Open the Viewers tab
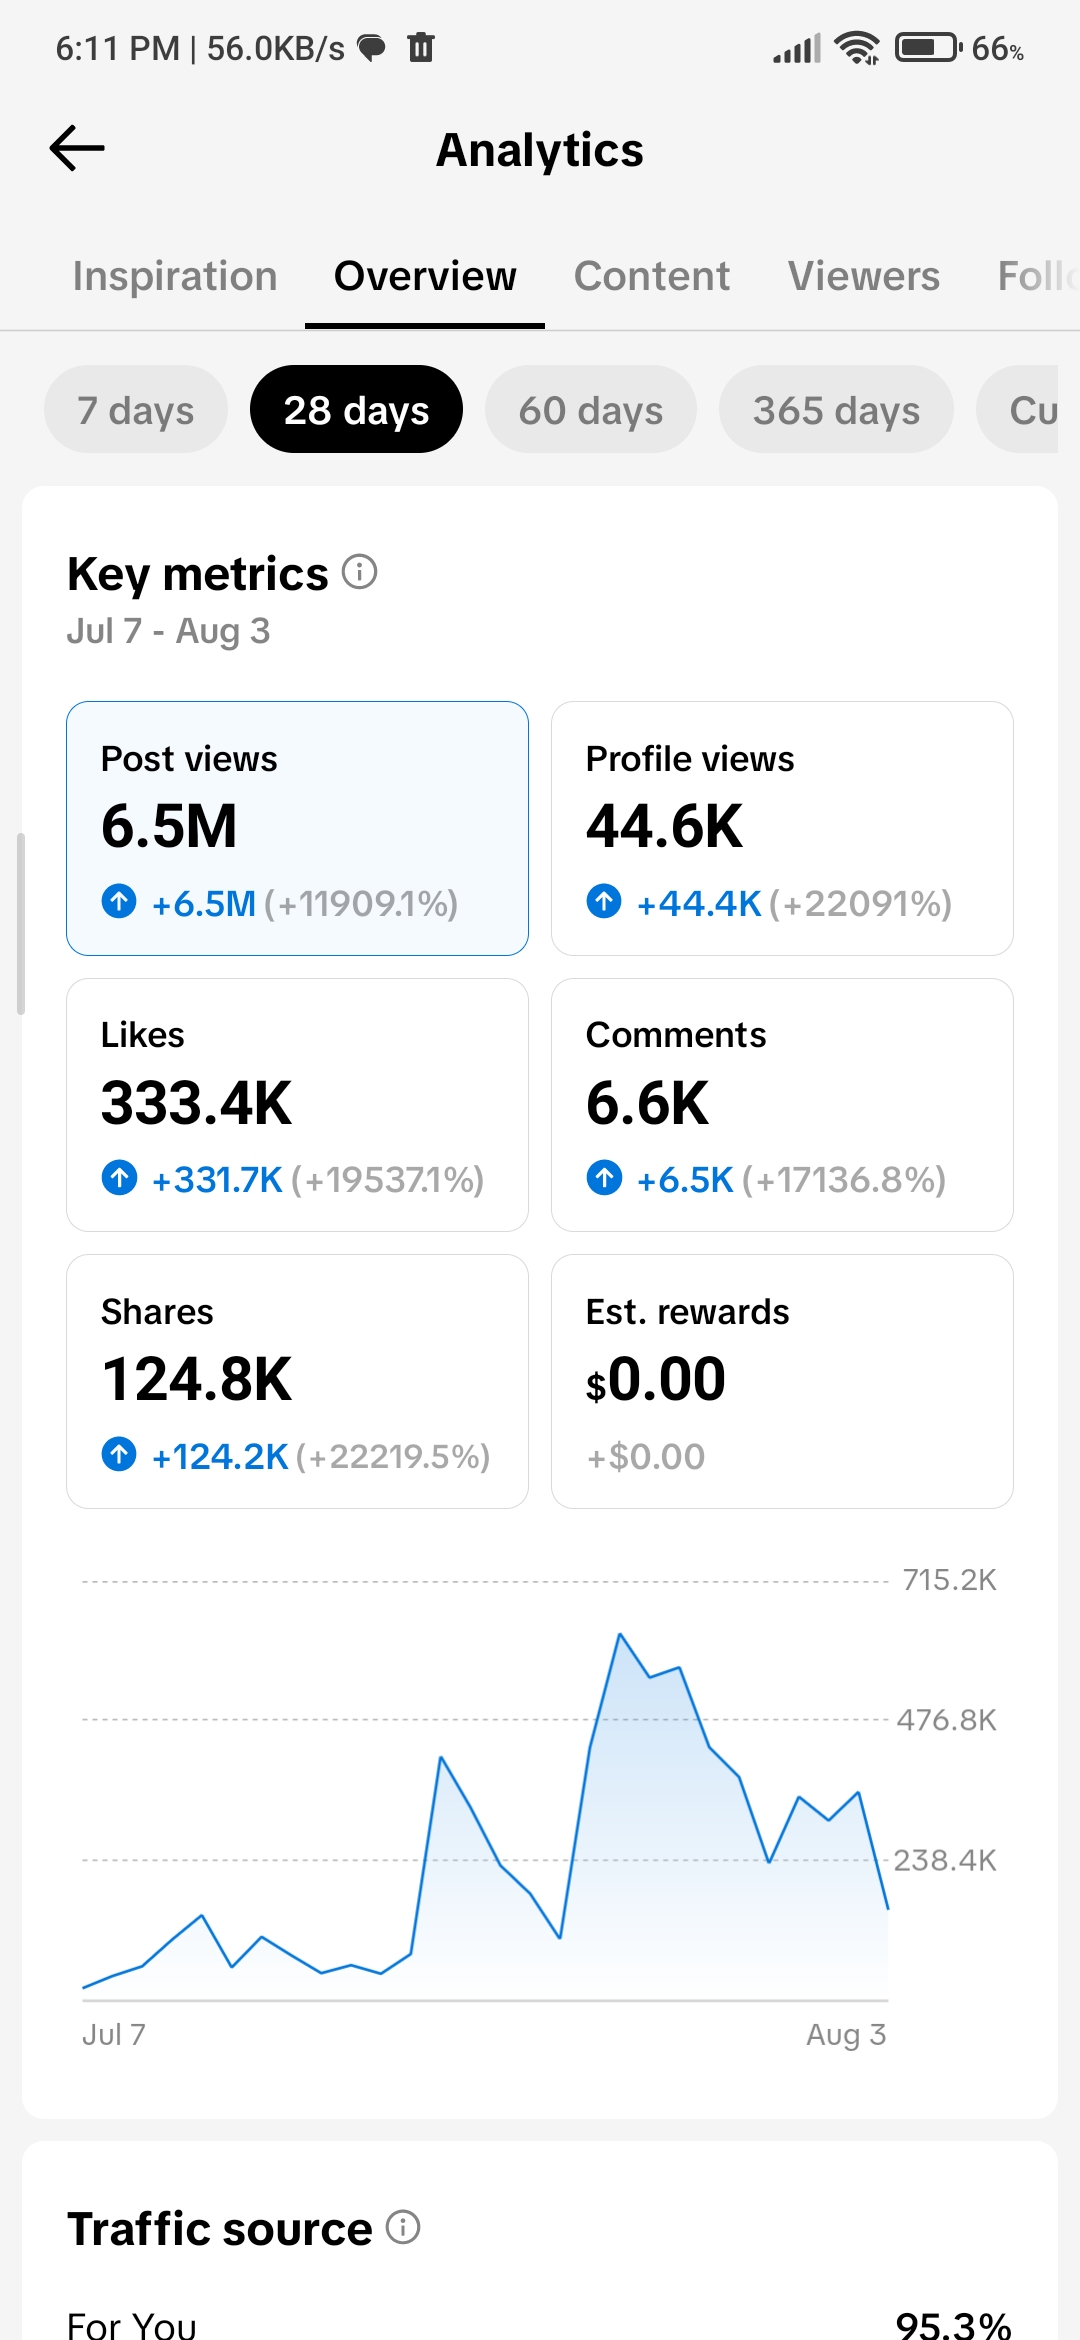The image size is (1080, 2340). [864, 276]
